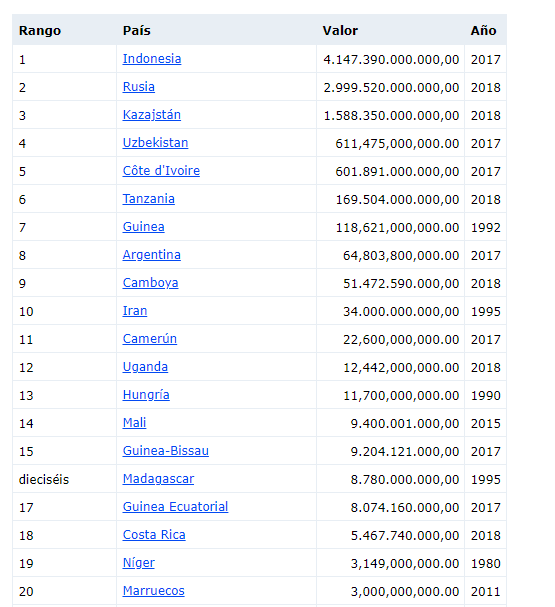Click the País column header
Viewport: 555px width, 607px height.
pos(137,31)
